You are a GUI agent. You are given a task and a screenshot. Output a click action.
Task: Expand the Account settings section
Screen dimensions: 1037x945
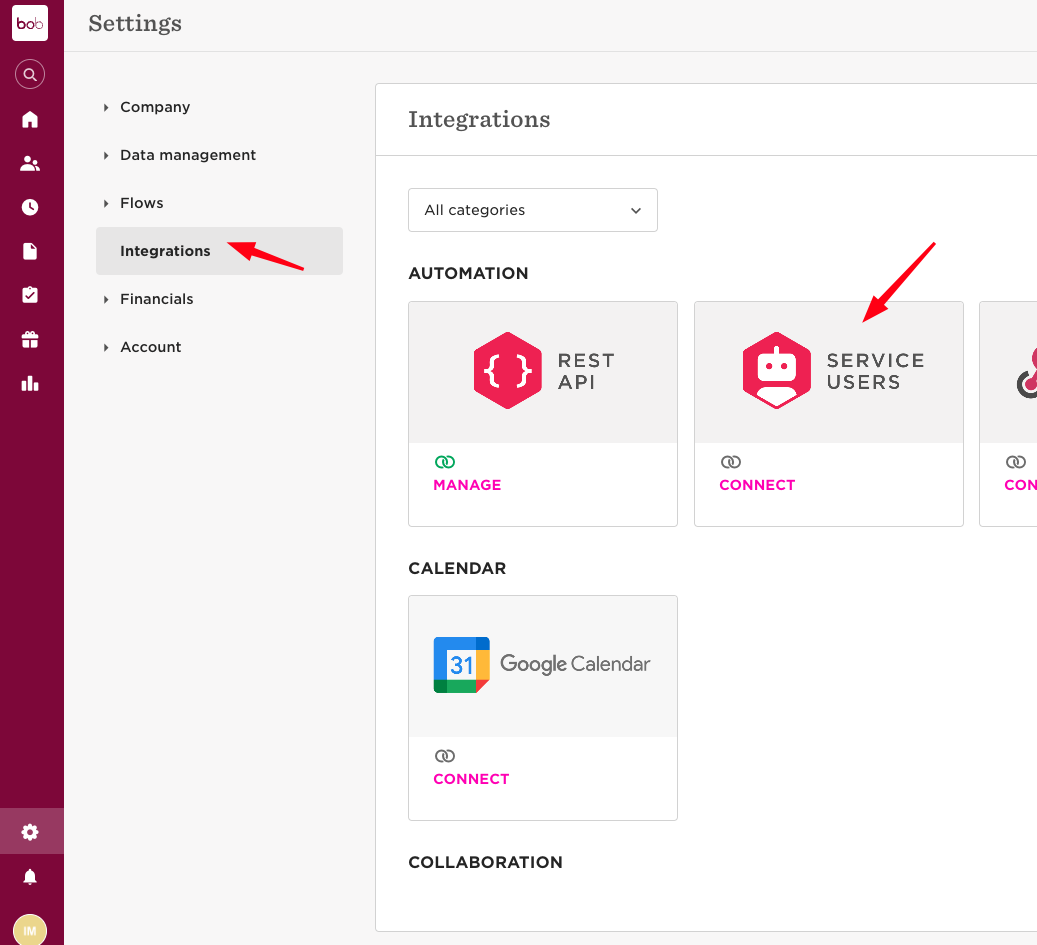151,347
